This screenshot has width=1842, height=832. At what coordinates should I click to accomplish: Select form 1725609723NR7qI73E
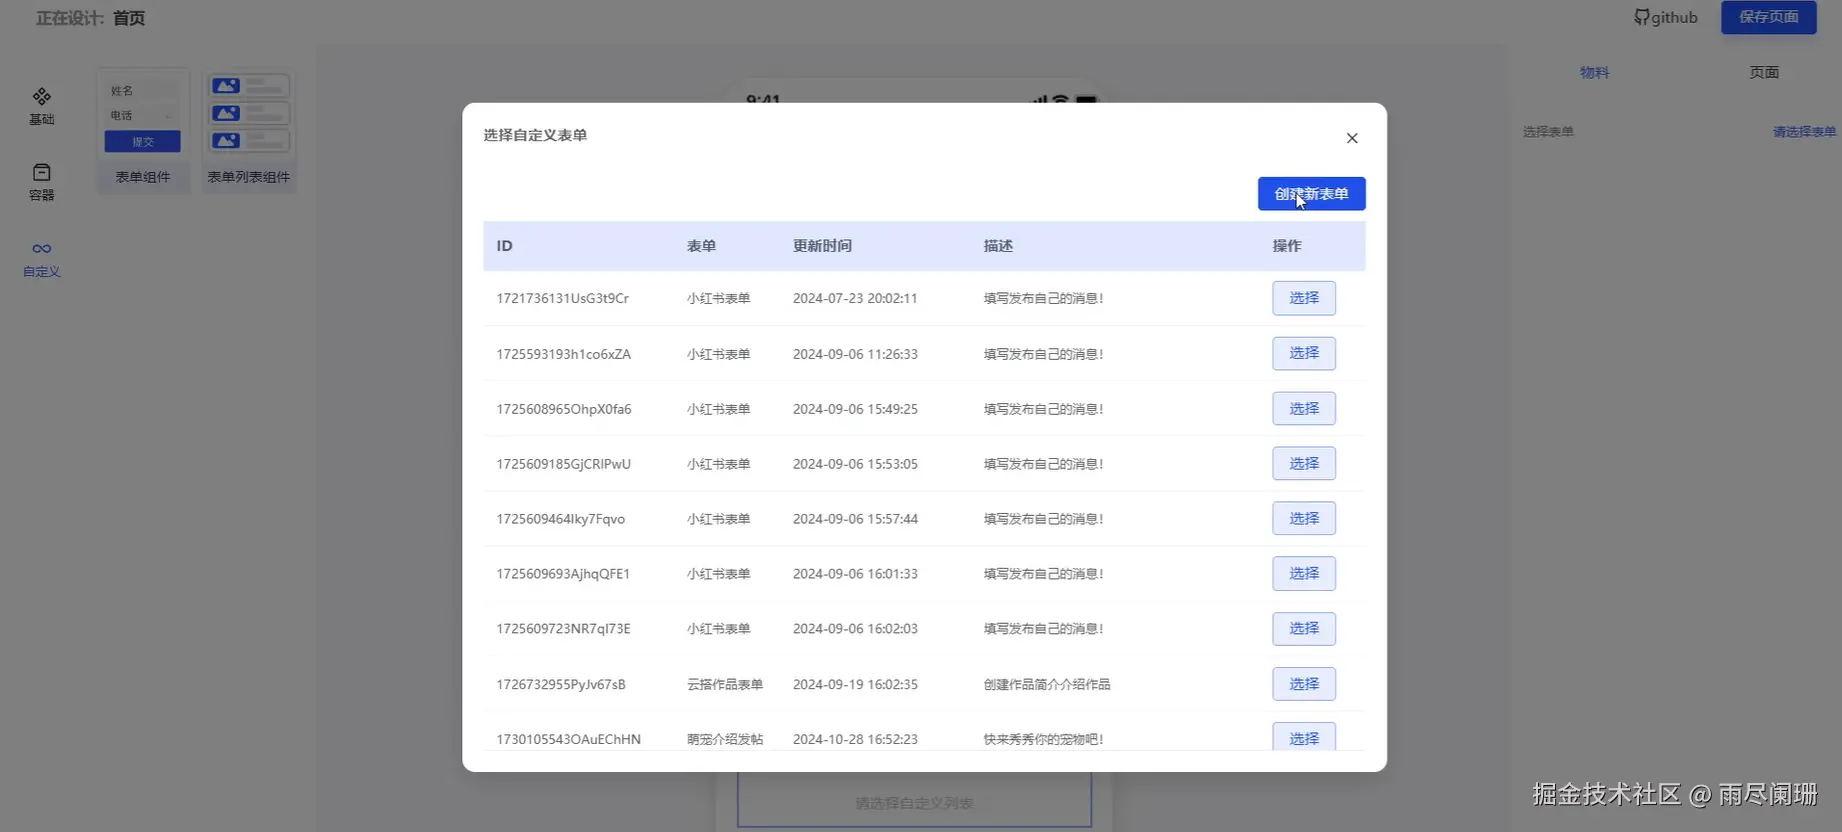point(1304,628)
